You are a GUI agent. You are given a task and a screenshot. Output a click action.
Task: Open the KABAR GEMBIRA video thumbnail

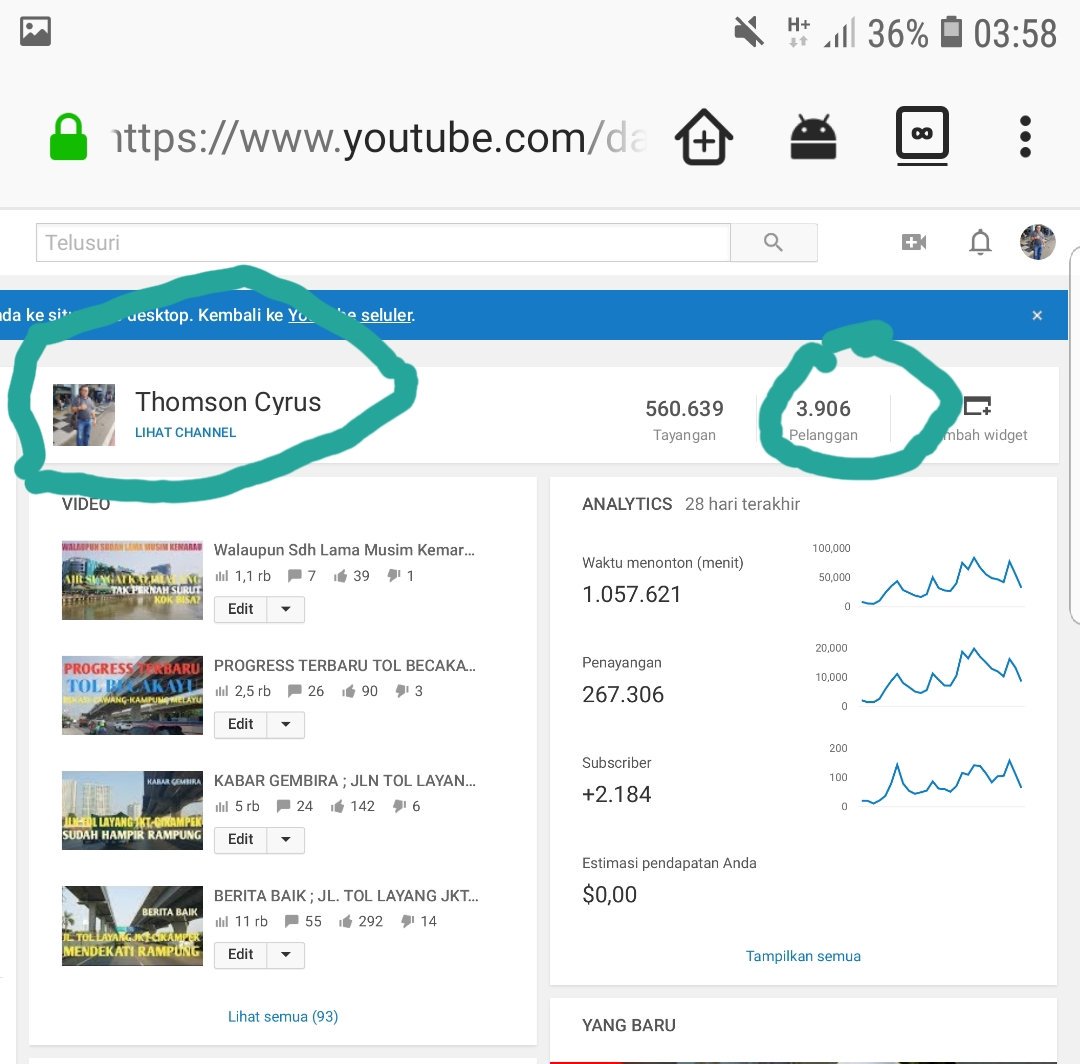click(132, 811)
